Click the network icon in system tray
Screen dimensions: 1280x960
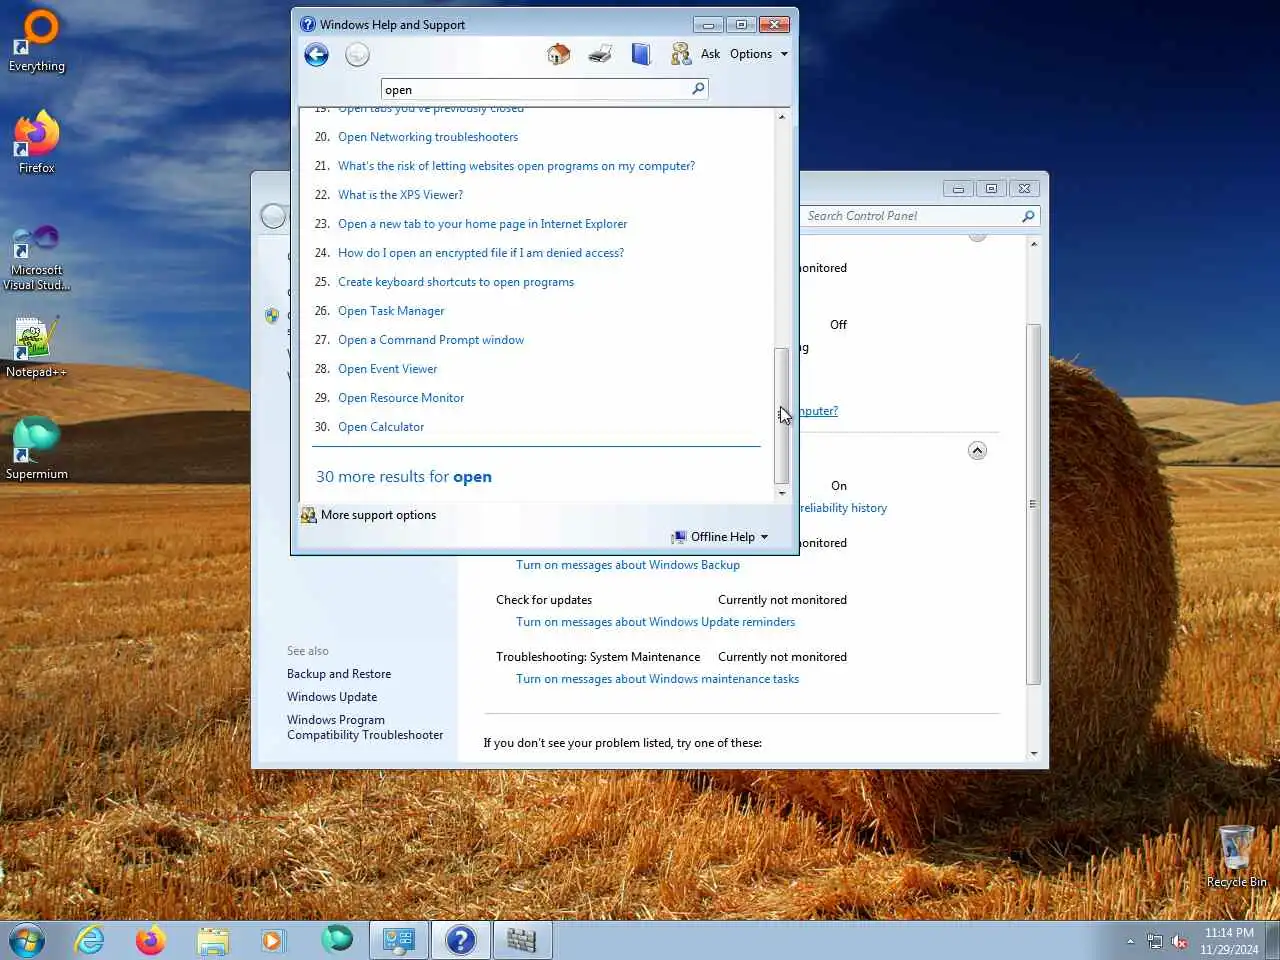pos(1155,941)
